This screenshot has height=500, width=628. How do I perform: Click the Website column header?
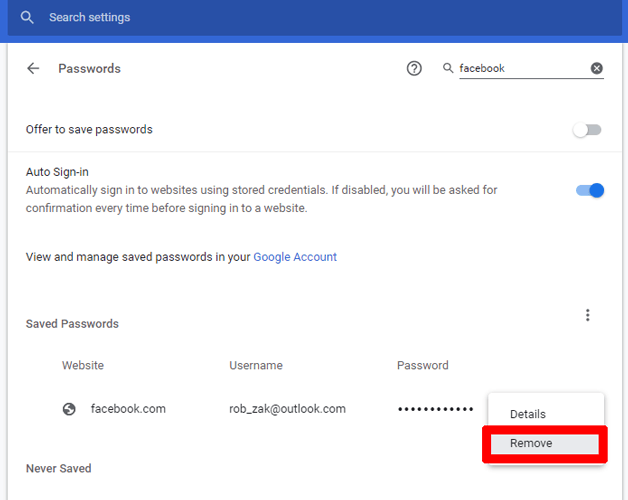coord(83,365)
